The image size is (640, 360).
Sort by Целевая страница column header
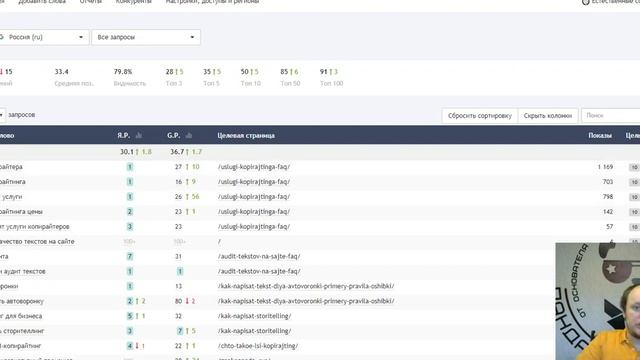[x=246, y=136]
